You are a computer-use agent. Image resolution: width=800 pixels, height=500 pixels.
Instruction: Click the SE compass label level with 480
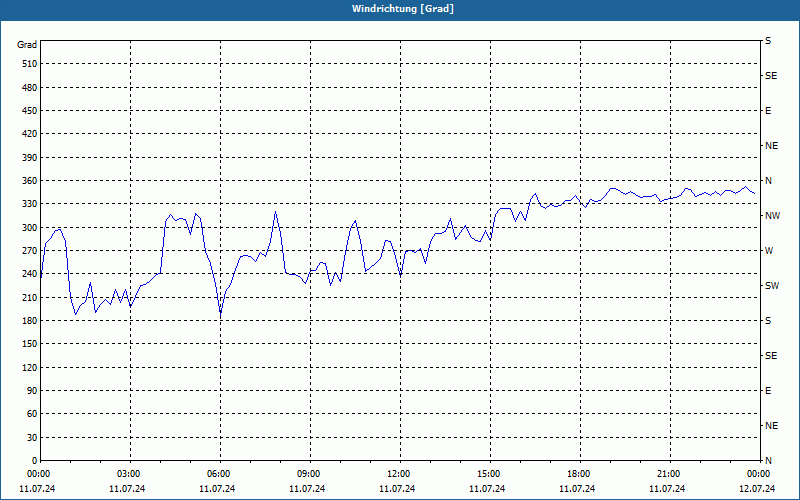point(771,76)
